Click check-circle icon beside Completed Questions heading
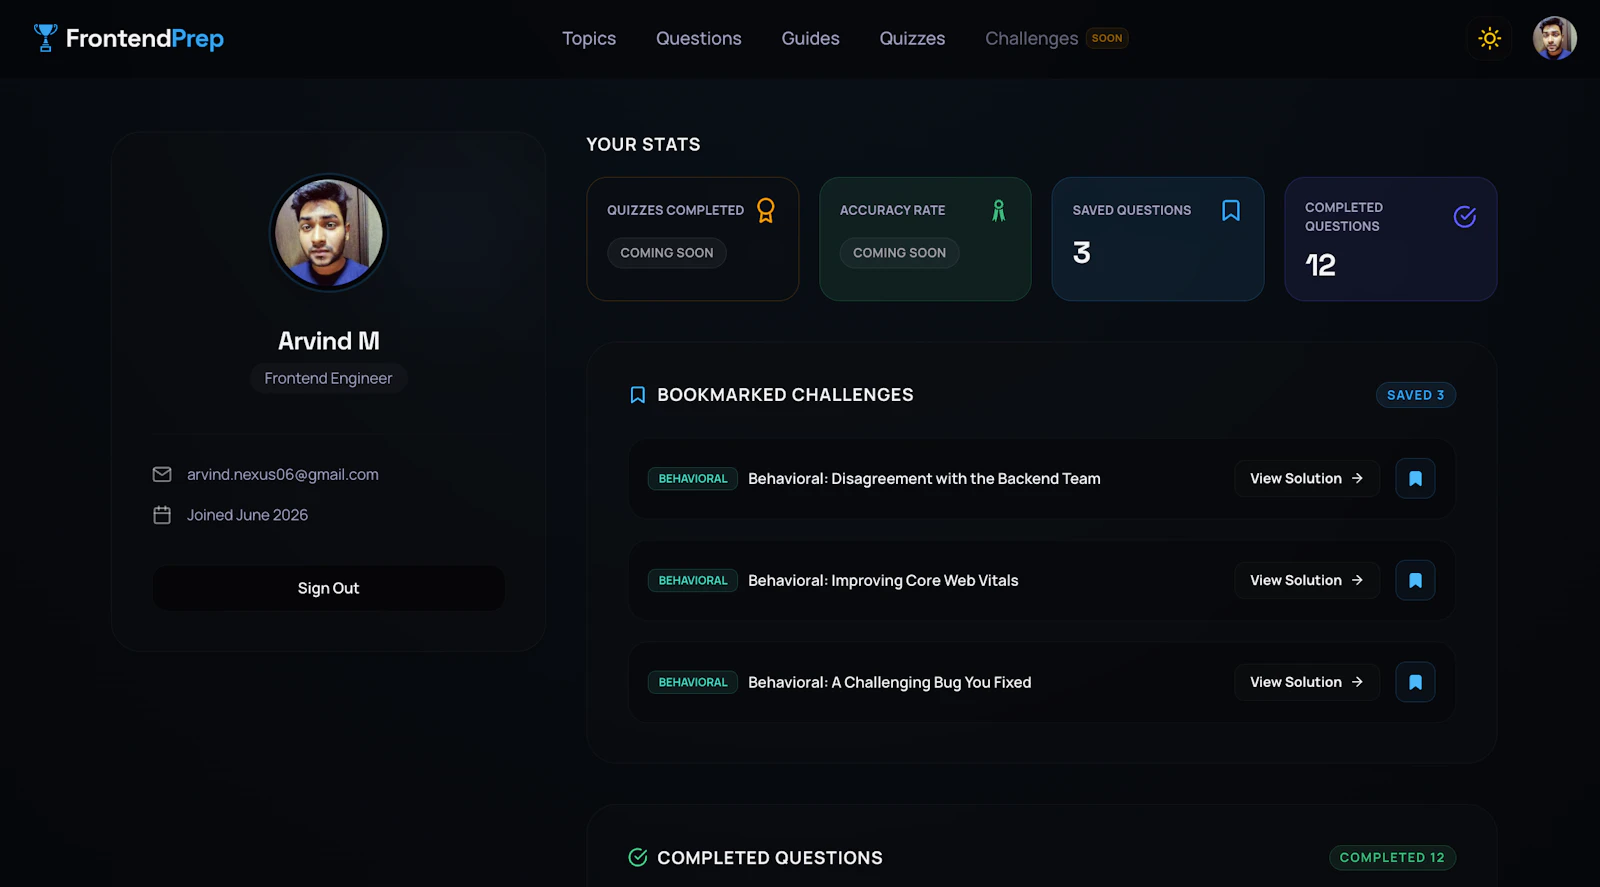Viewport: 1600px width, 887px height. tap(637, 857)
